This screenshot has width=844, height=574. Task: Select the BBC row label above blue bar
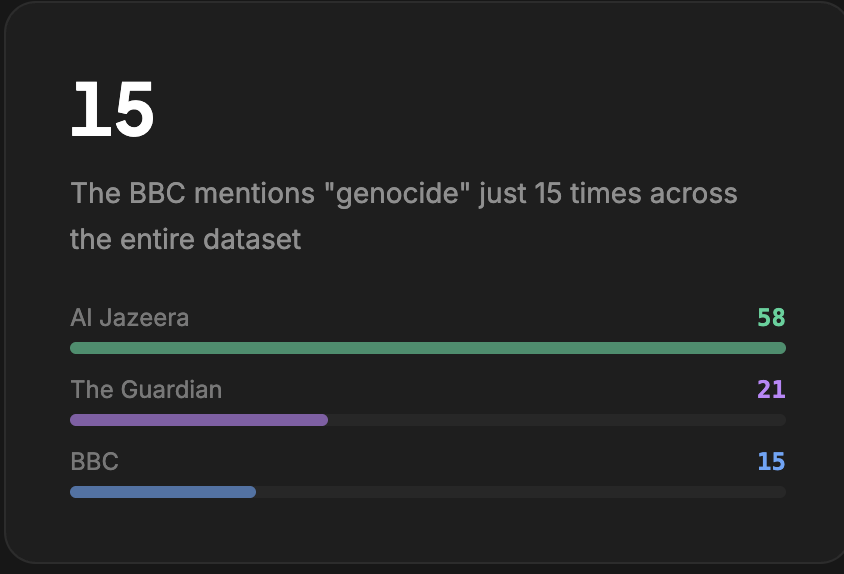pos(94,462)
